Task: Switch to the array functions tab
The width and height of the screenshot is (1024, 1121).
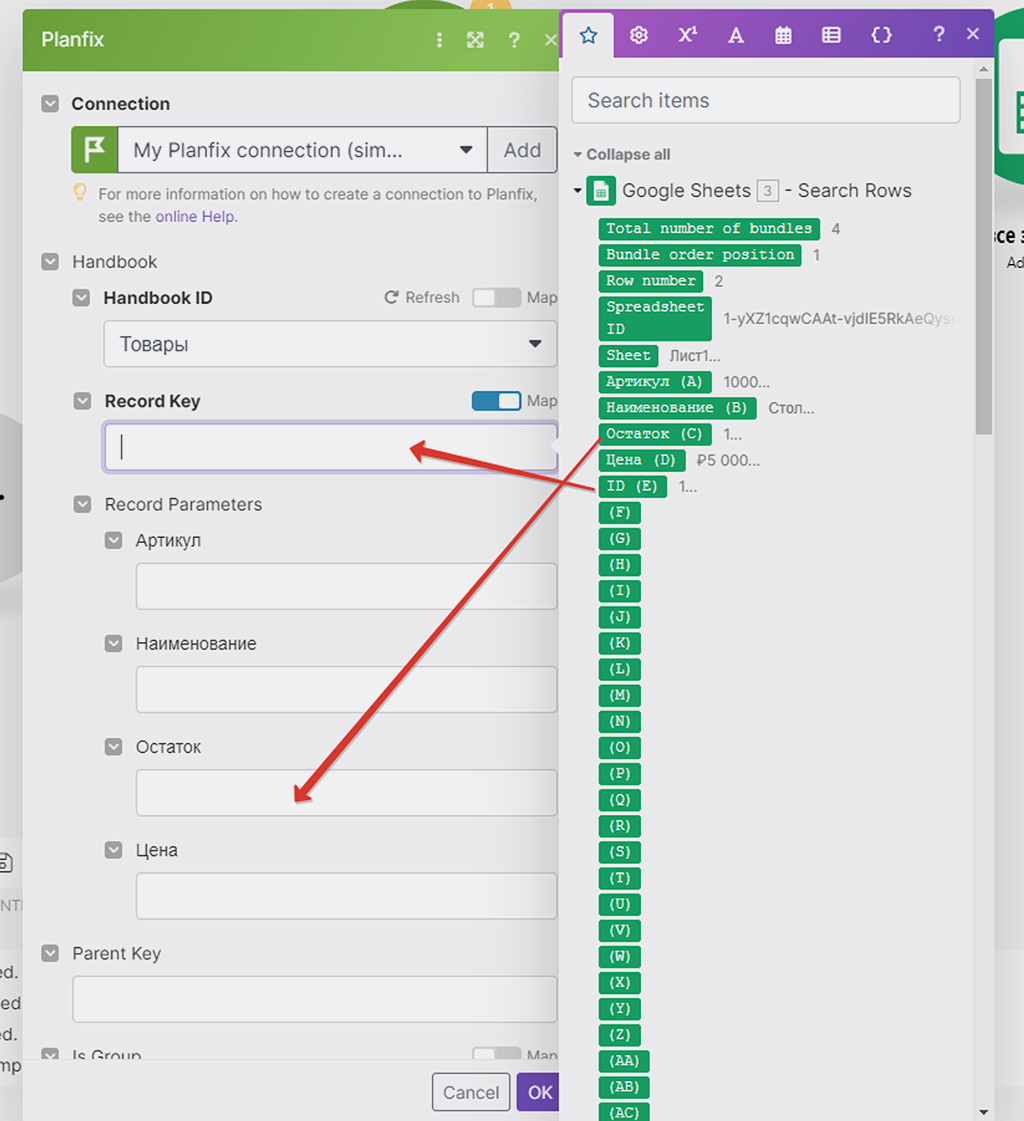Action: click(x=831, y=35)
